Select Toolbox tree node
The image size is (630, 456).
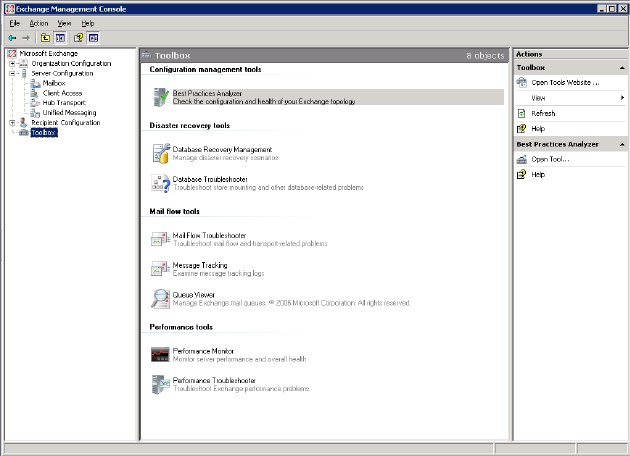44,133
